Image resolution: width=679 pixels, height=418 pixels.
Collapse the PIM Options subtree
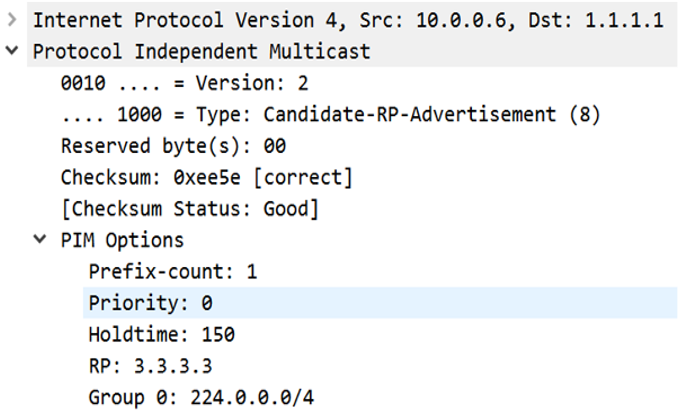click(39, 239)
